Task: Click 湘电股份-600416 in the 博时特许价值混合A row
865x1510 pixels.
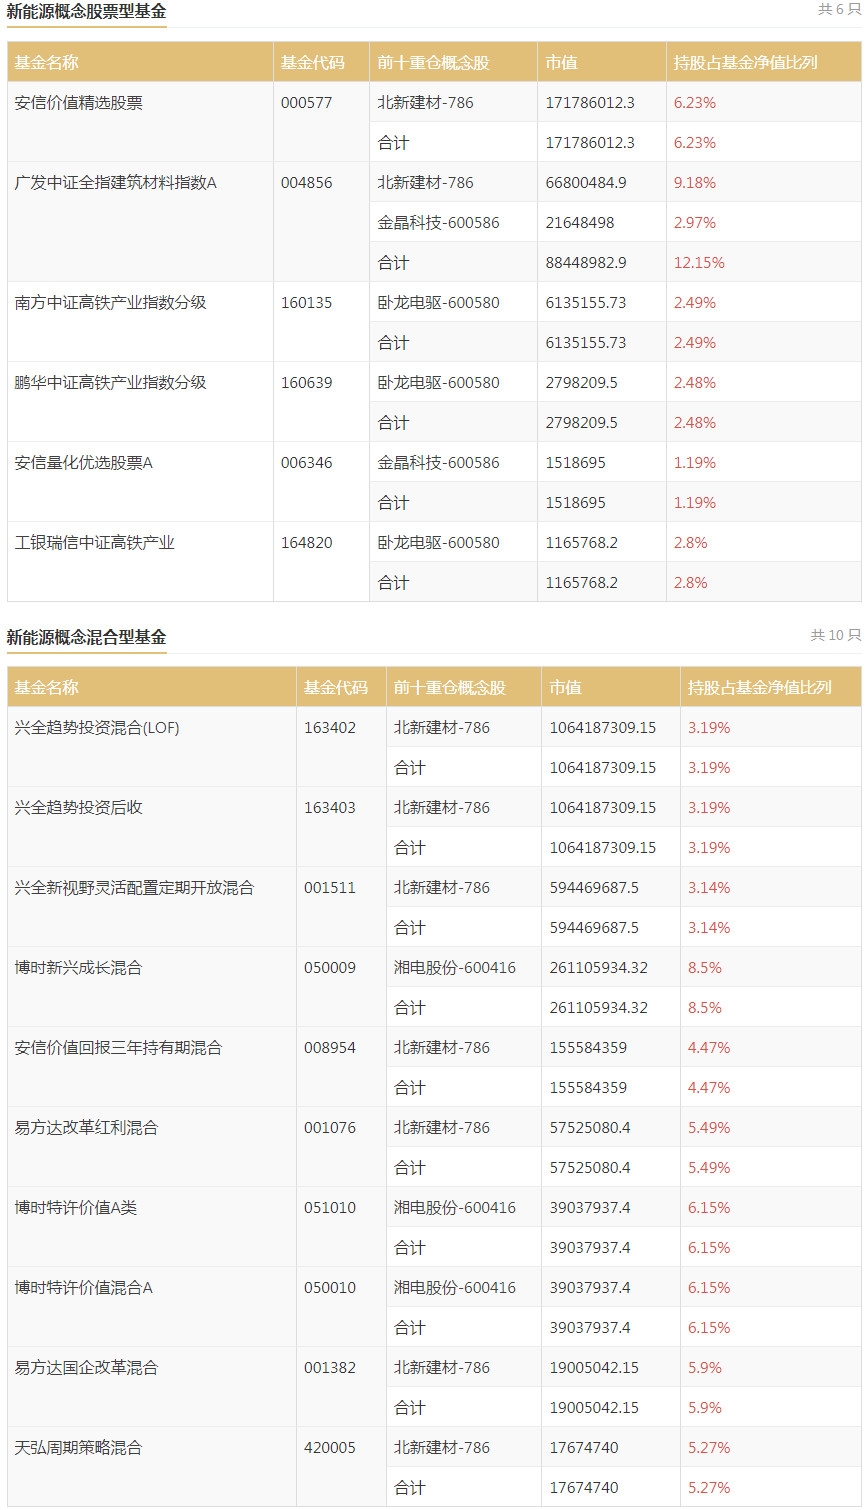Action: tap(455, 1287)
